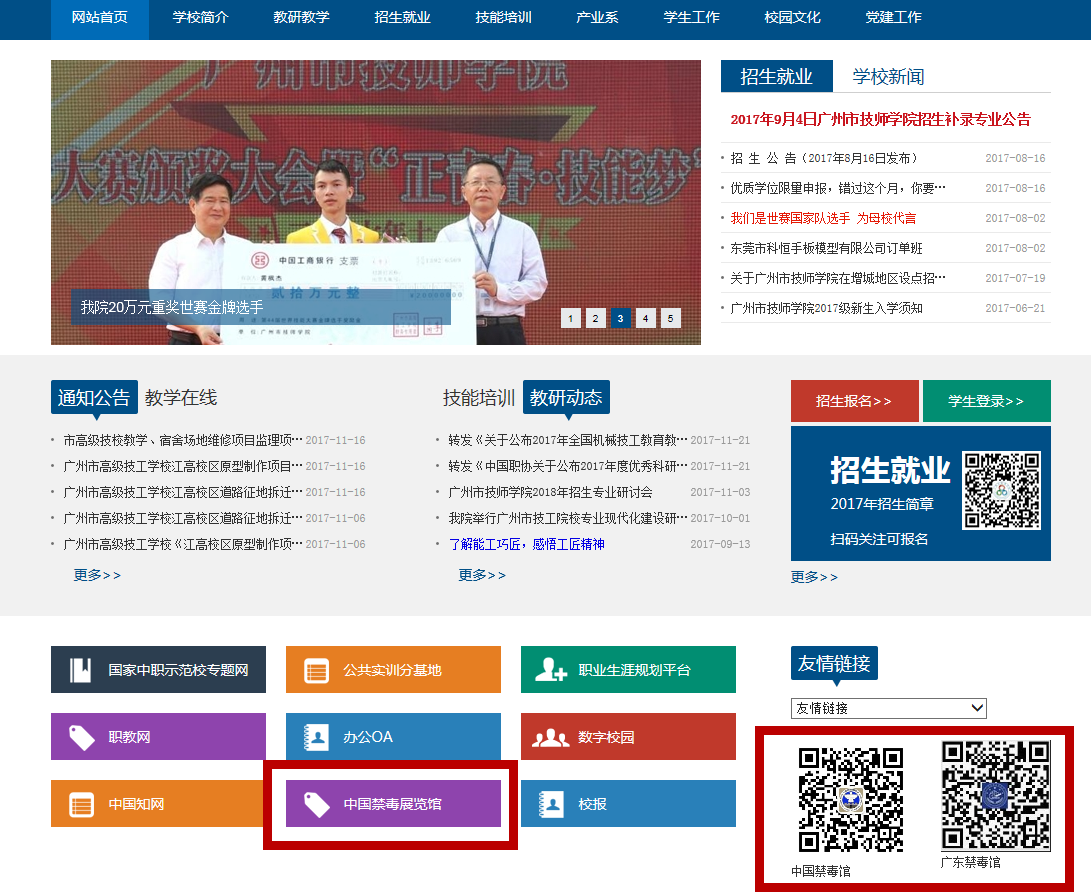Select the 招生就业 news tab
1091x896 pixels.
[x=777, y=77]
